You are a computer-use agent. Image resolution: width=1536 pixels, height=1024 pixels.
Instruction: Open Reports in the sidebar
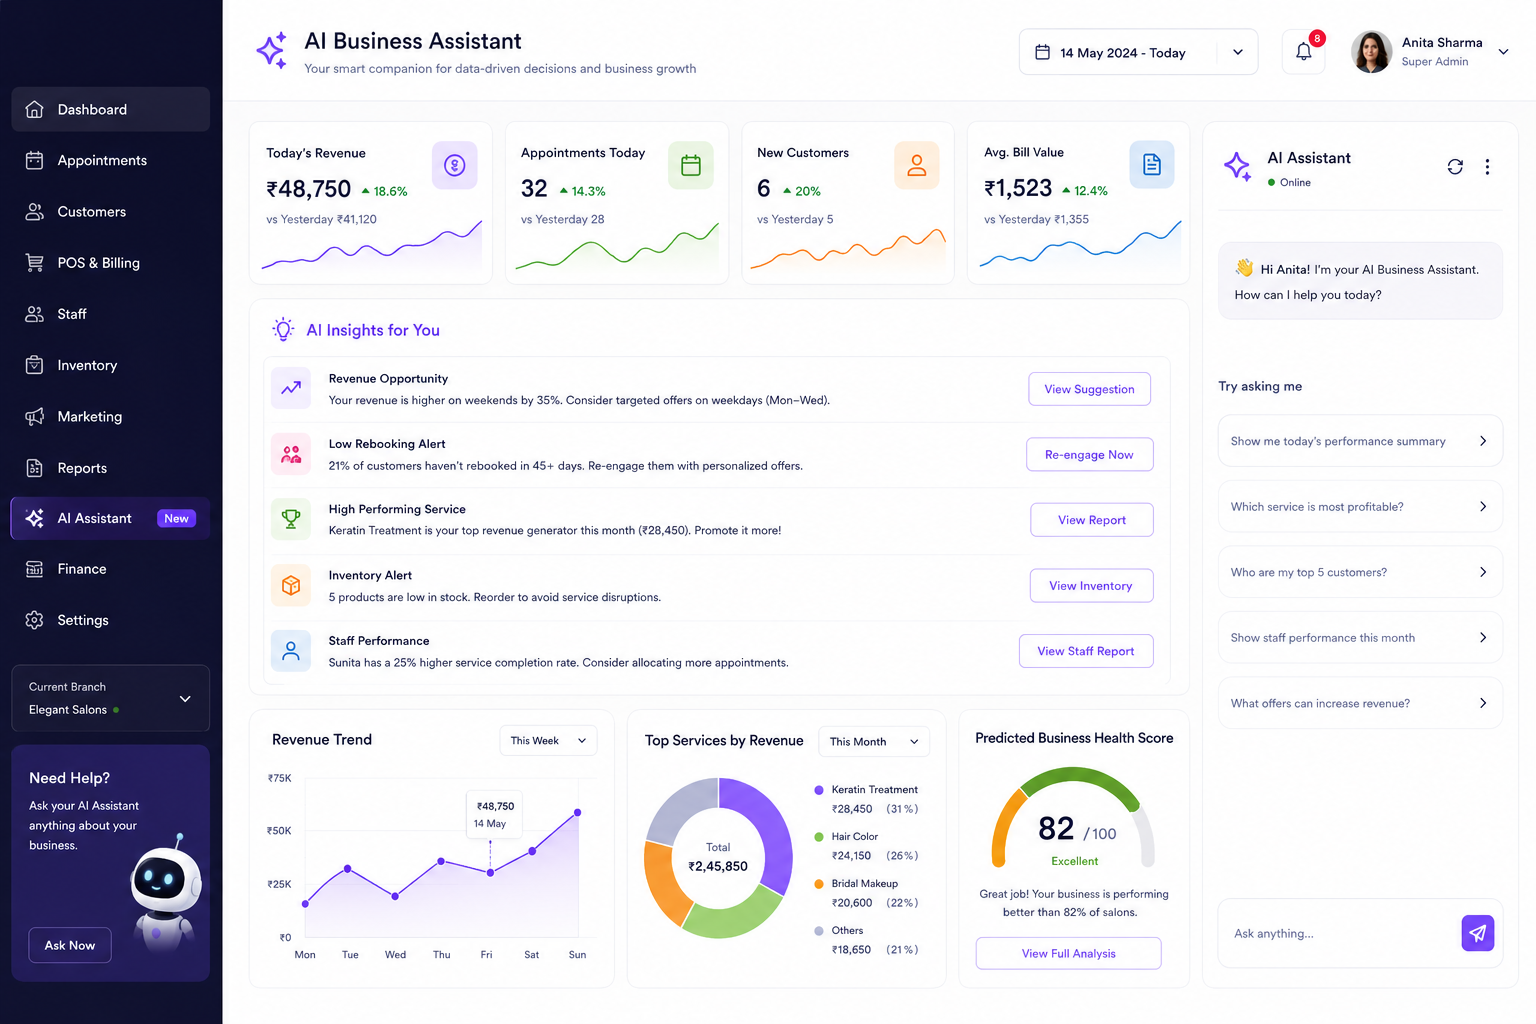click(x=110, y=468)
